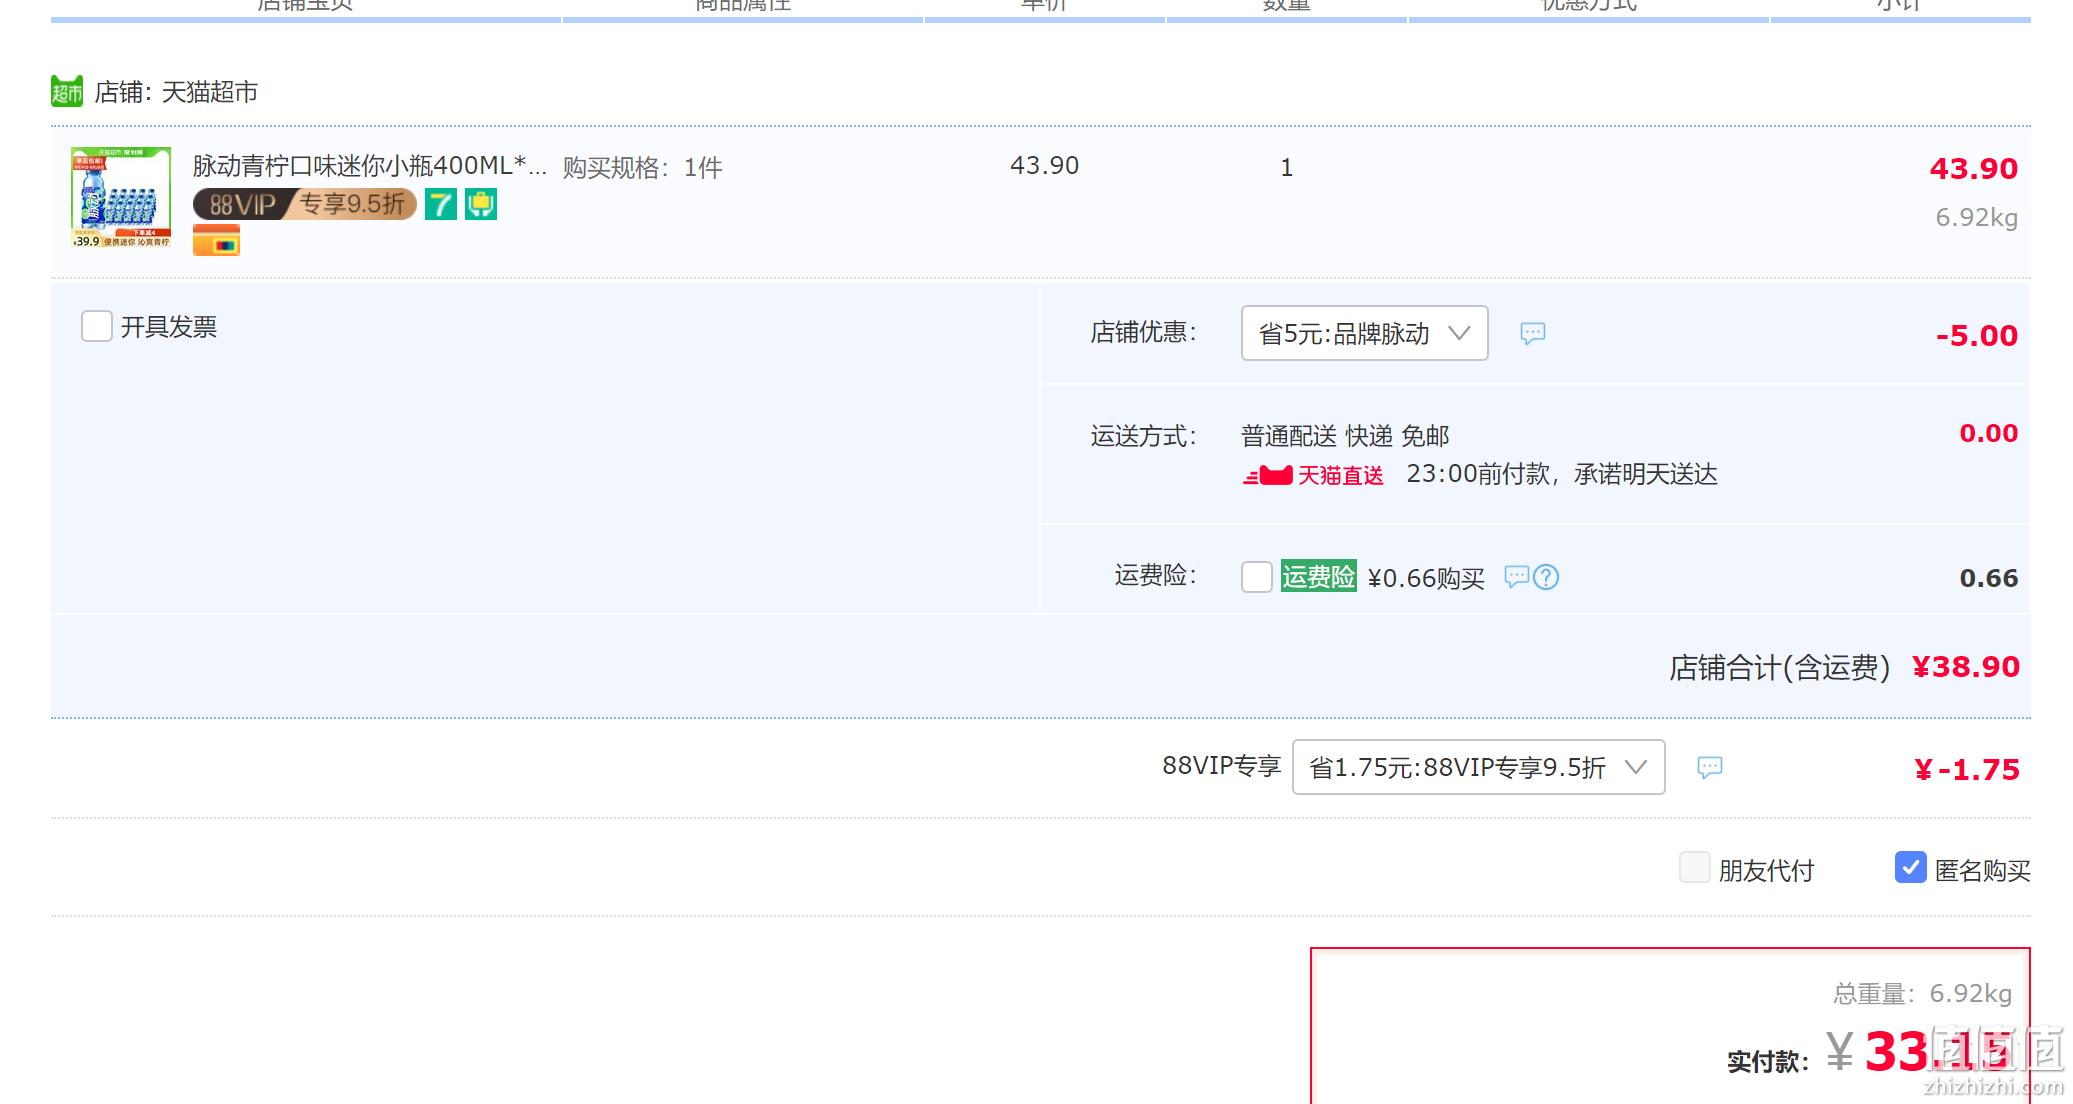Click the 总重量：6.92kg text
The width and height of the screenshot is (2073, 1104).
point(1922,993)
